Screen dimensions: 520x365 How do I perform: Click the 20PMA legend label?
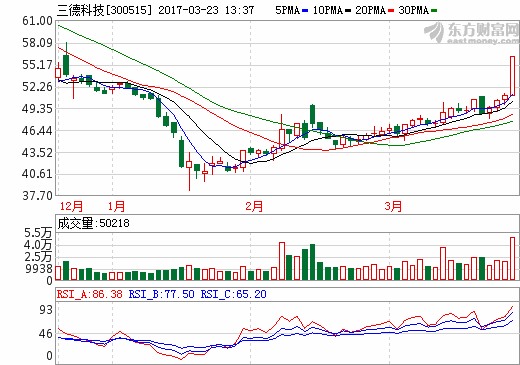pos(371,10)
